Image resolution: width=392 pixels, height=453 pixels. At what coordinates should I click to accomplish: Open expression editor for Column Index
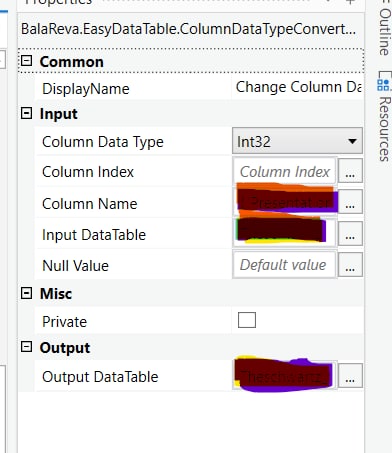click(x=350, y=171)
